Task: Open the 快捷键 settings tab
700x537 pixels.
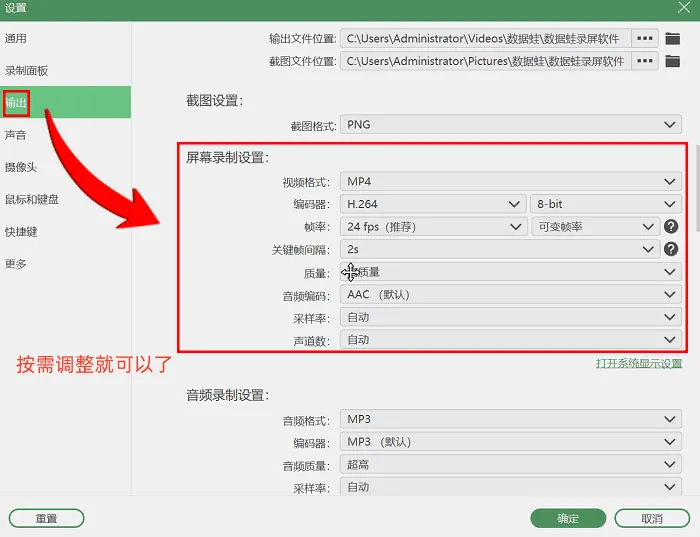Action: pos(65,231)
